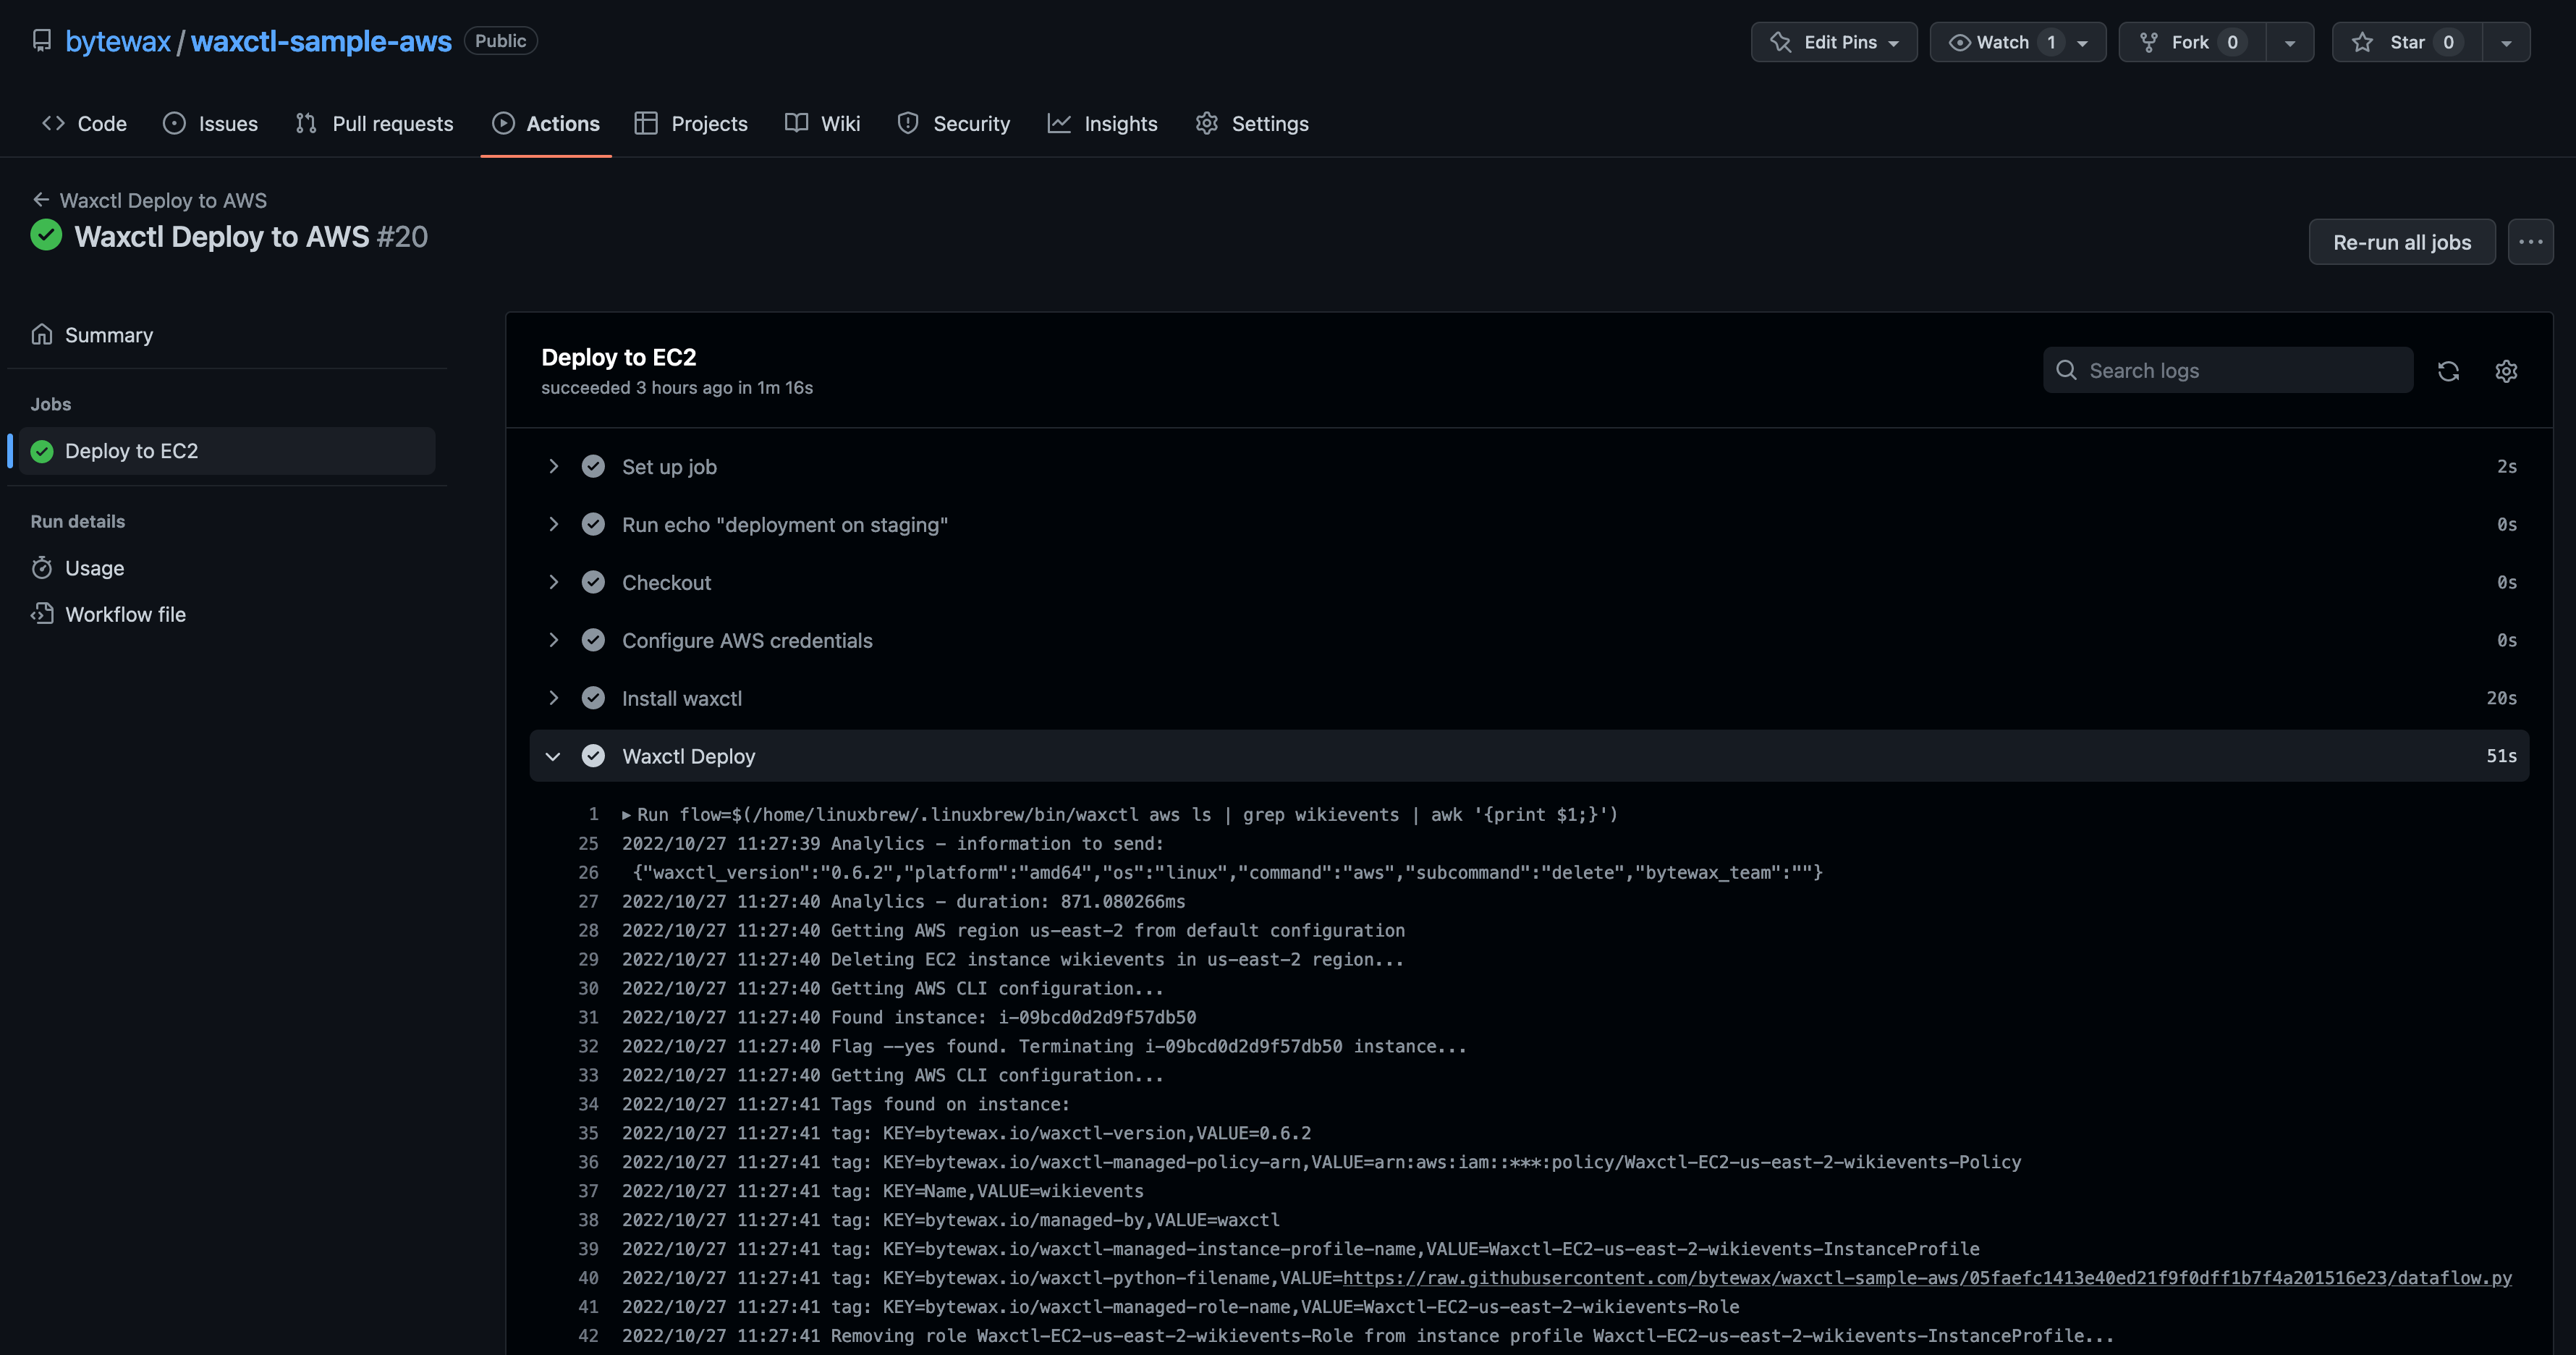Image resolution: width=2576 pixels, height=1355 pixels.
Task: Click the Edit Pins pin icon
Action: point(1781,42)
